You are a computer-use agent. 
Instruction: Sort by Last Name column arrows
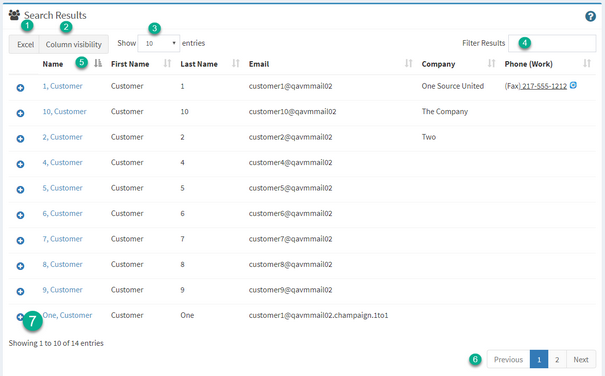click(236, 63)
